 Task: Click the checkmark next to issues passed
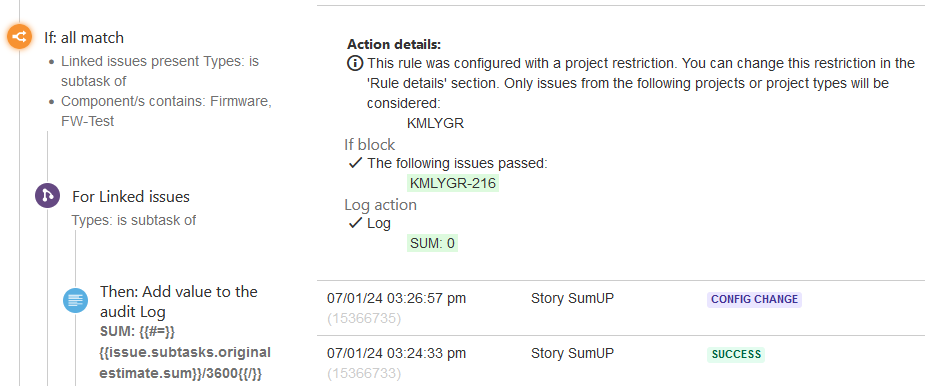[x=355, y=163]
